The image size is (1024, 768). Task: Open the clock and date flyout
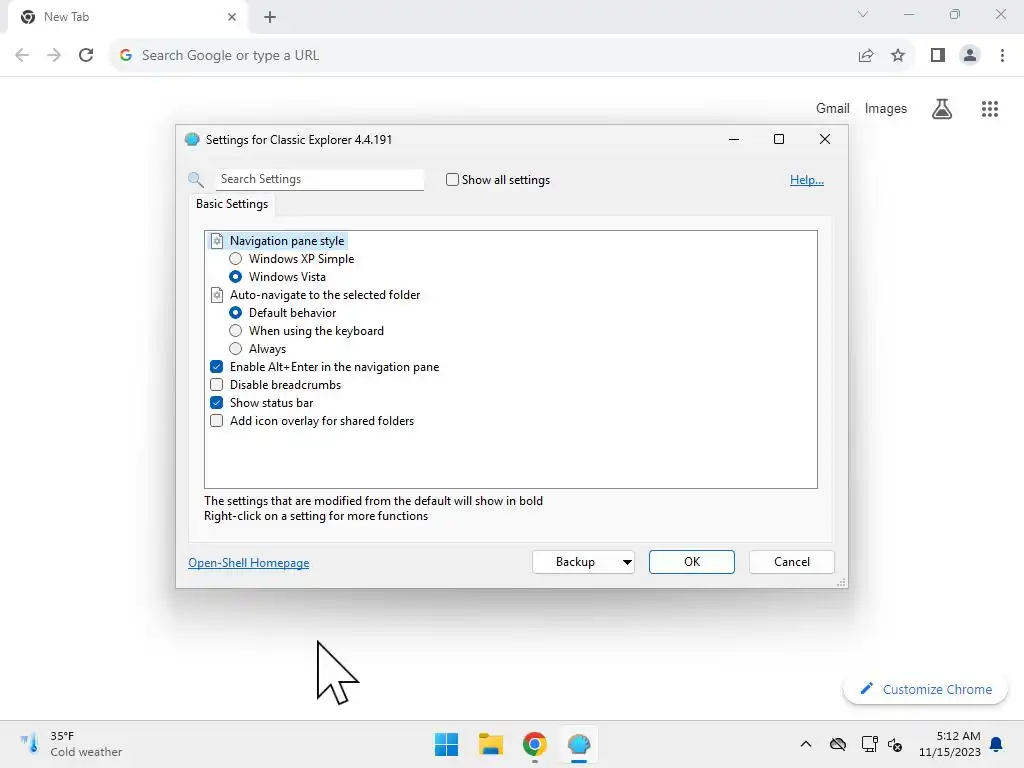point(950,744)
